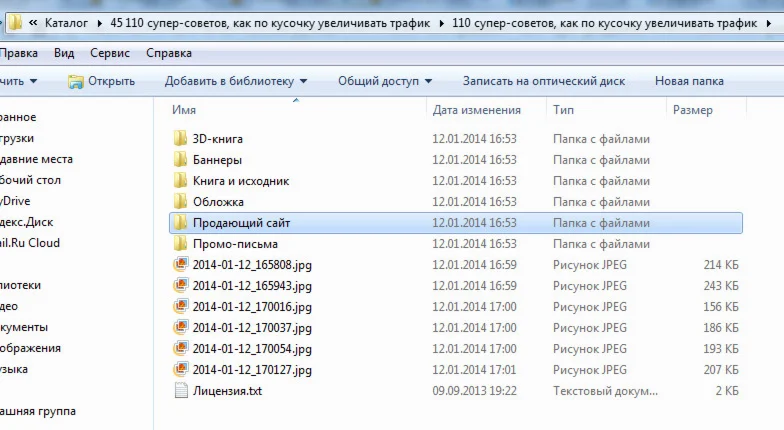The width and height of the screenshot is (784, 430).
Task: Click the 2014-01-12_165808.jpg file icon
Action: click(180, 264)
